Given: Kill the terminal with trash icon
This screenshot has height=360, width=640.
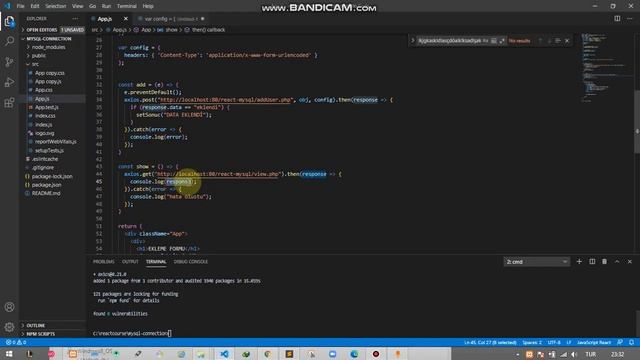Looking at the screenshot, I should (604, 262).
